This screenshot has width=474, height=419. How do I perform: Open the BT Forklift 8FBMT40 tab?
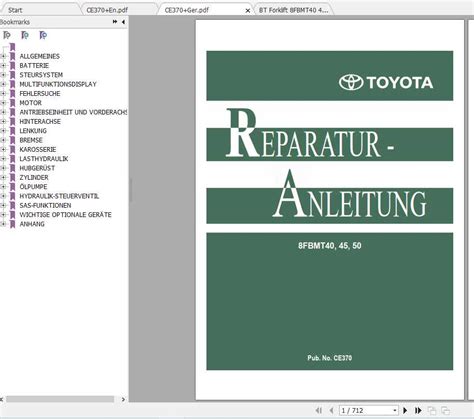pos(293,10)
